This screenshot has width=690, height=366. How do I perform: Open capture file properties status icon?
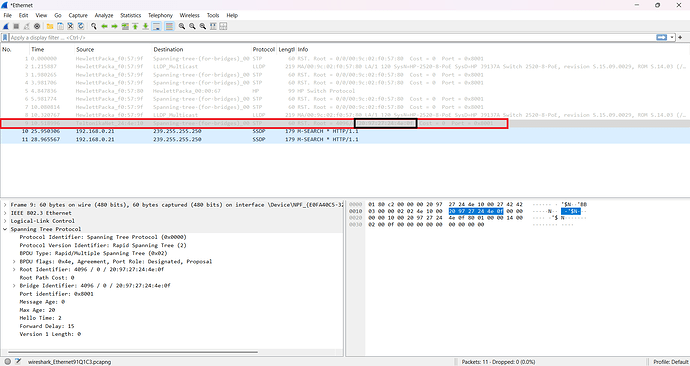pyautogui.click(x=18, y=362)
